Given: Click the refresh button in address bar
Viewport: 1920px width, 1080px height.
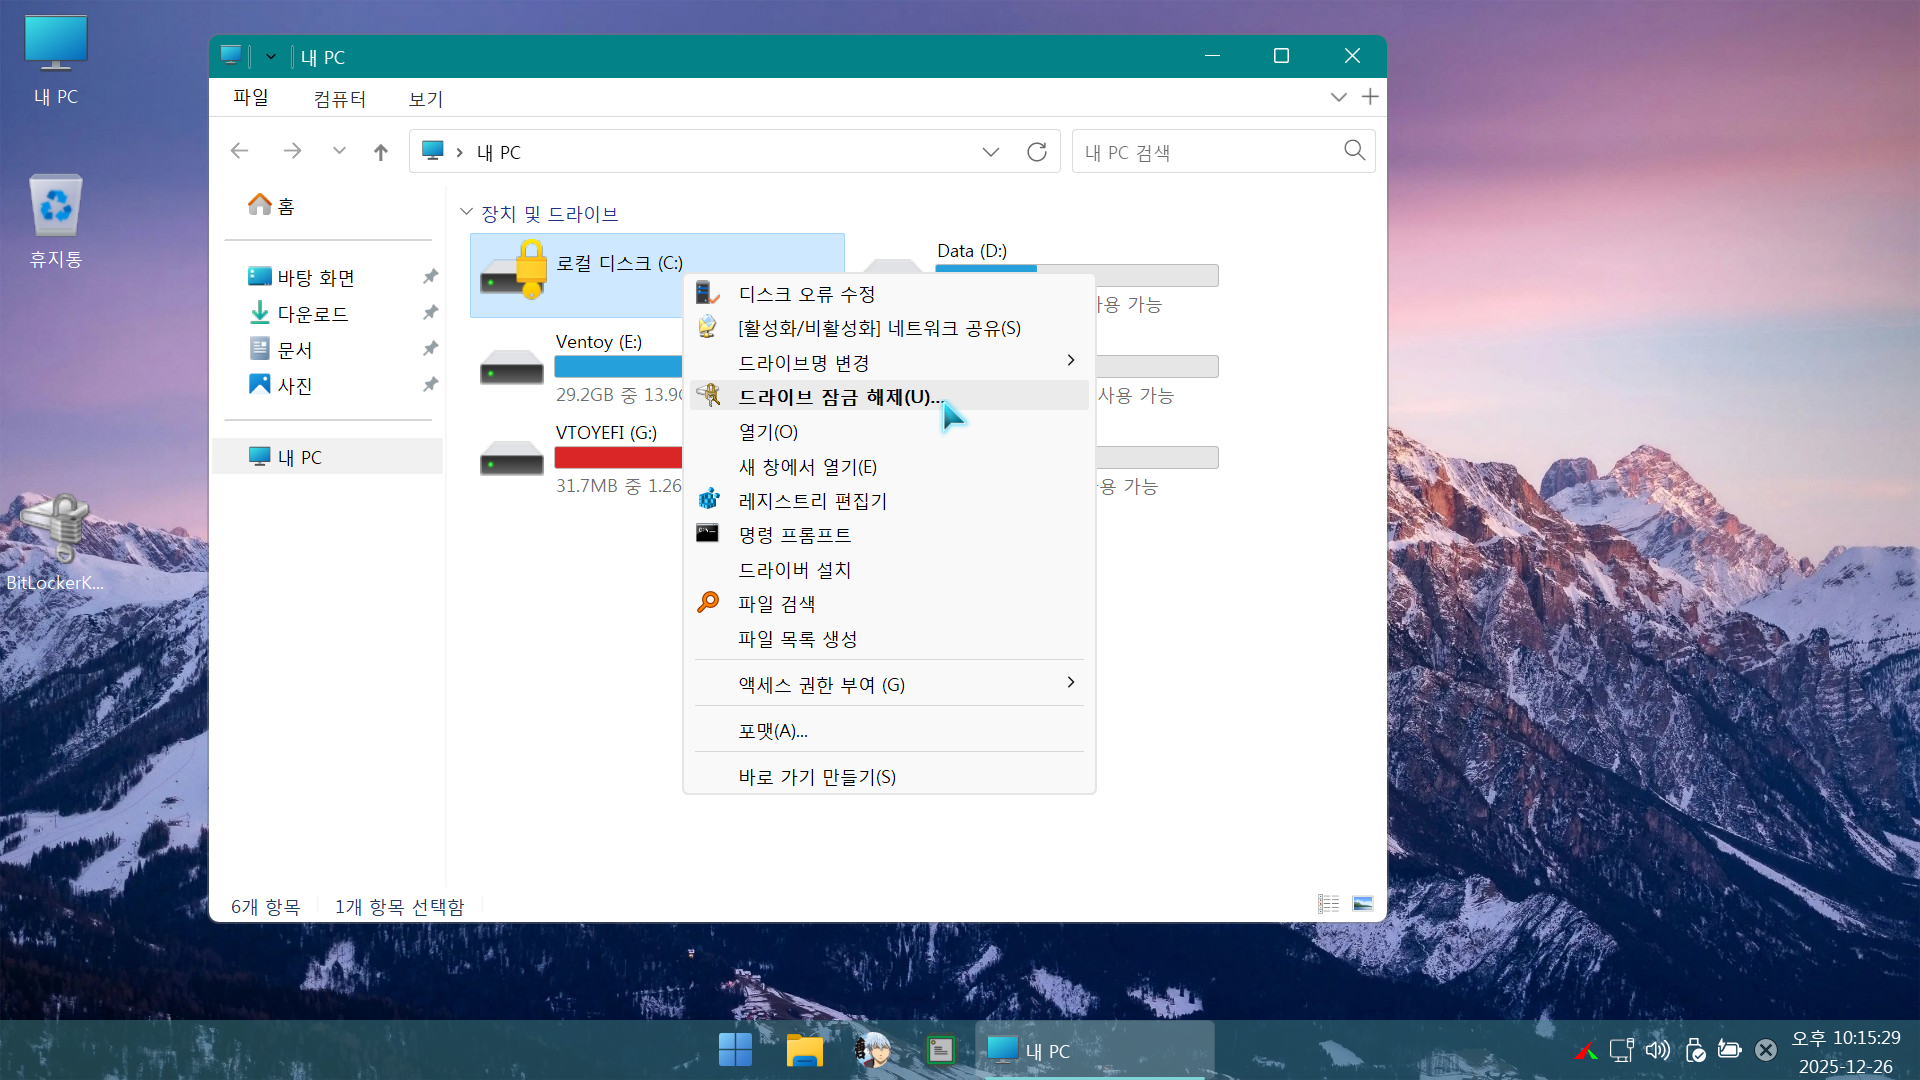Looking at the screenshot, I should [x=1037, y=152].
